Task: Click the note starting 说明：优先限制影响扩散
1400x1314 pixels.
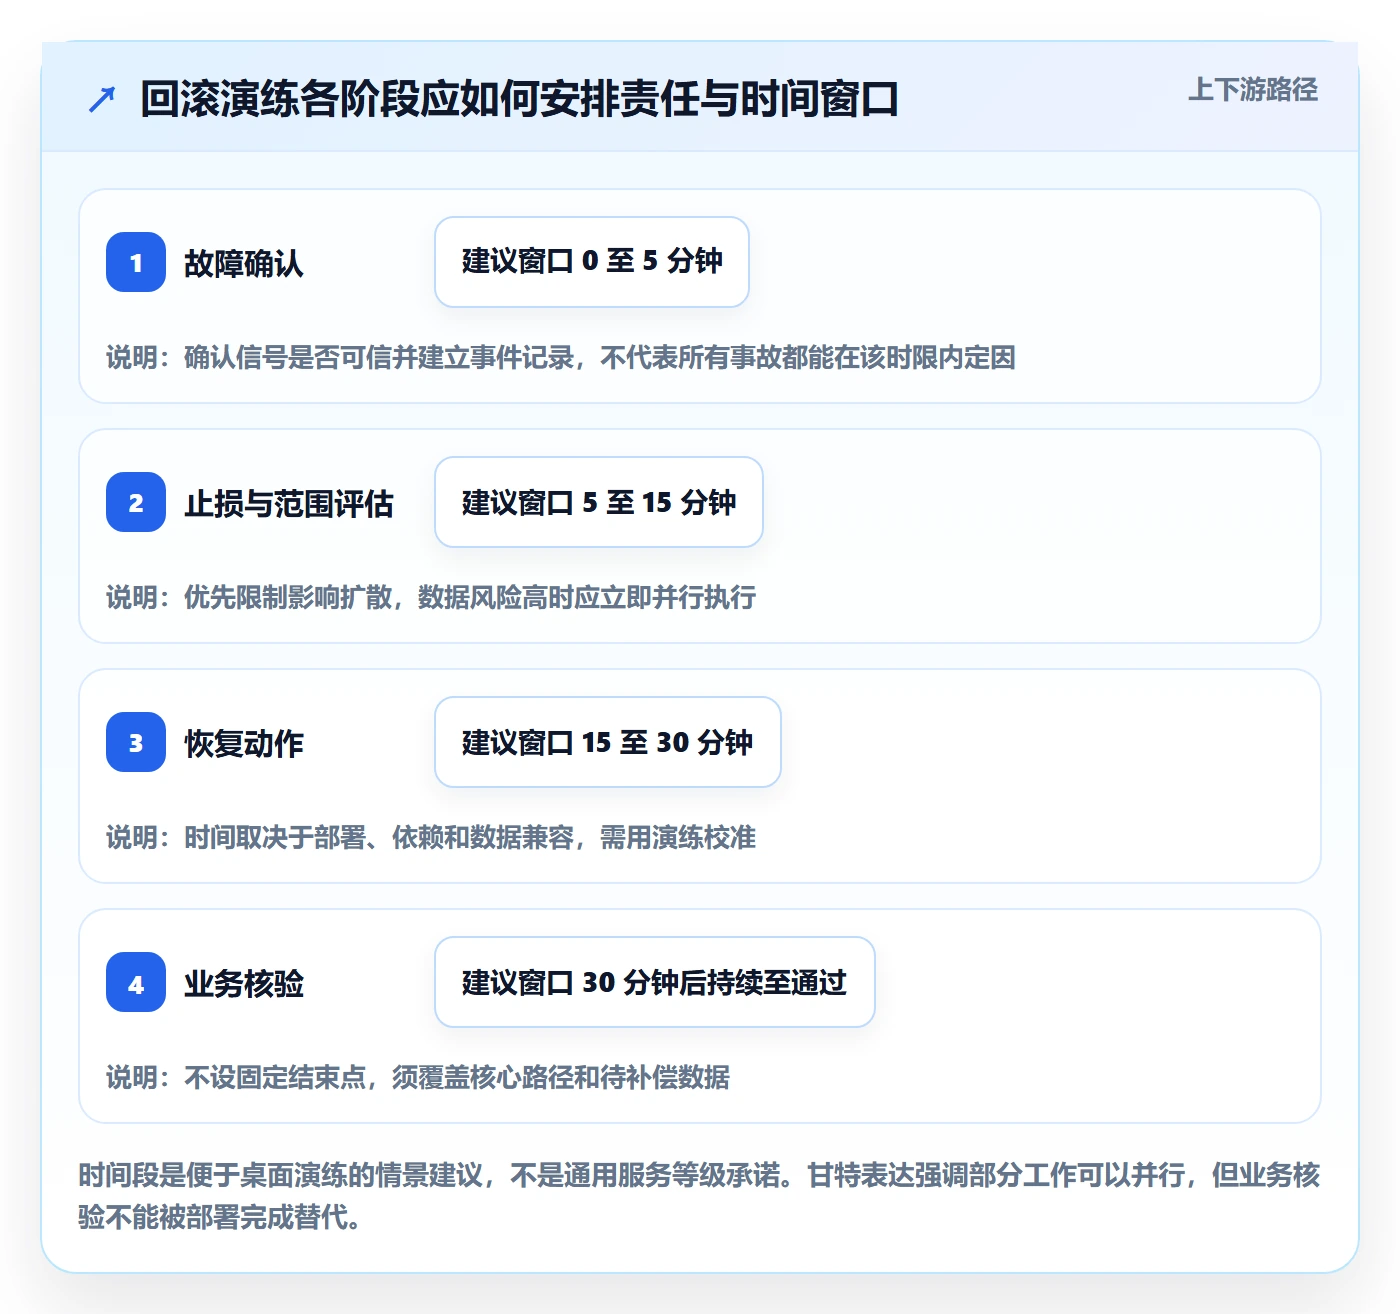Action: coord(431,598)
